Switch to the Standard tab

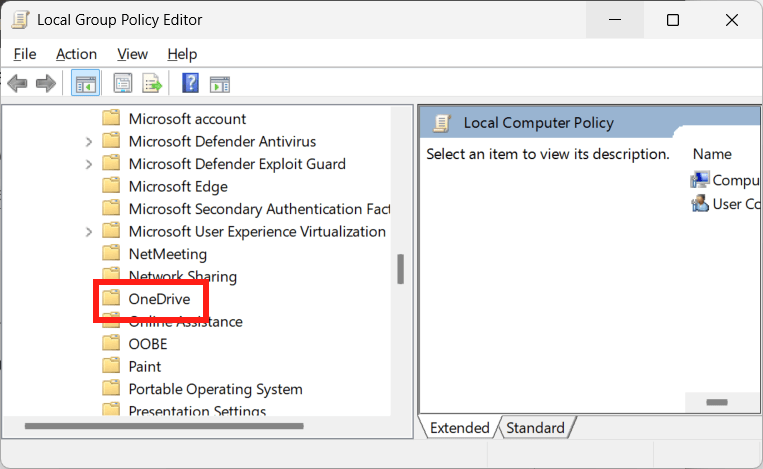(535, 428)
